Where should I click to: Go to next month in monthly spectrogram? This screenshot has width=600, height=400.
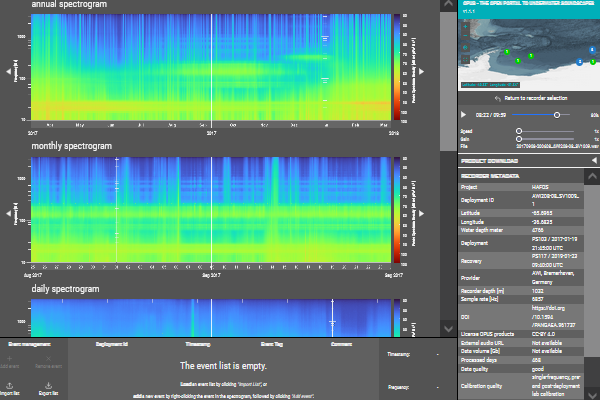point(422,214)
